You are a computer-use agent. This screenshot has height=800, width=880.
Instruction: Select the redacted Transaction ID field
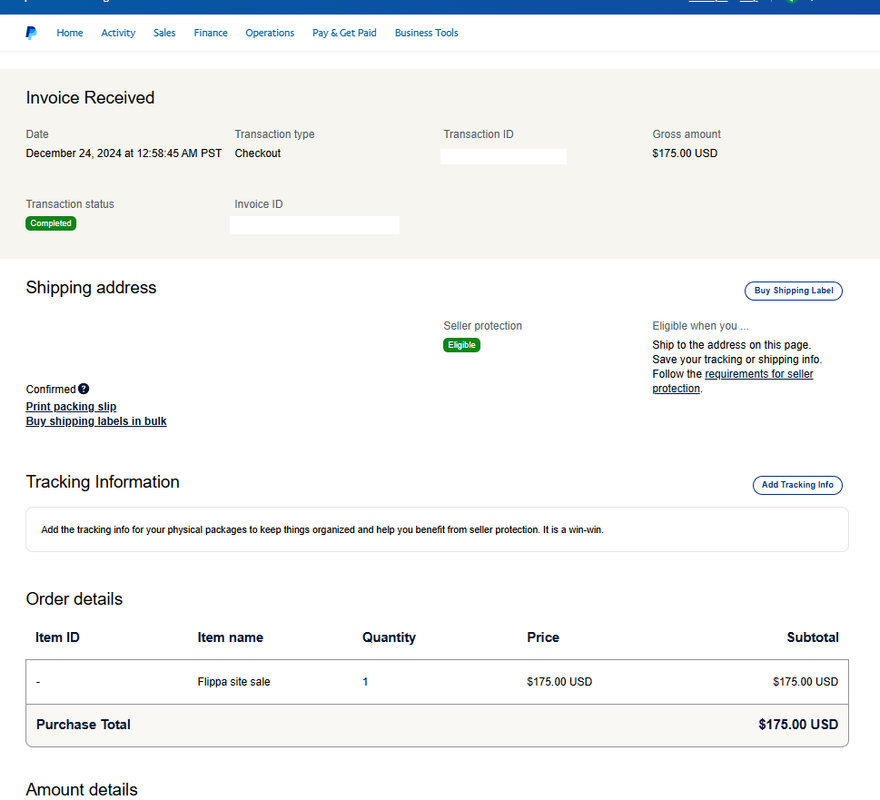tap(503, 156)
